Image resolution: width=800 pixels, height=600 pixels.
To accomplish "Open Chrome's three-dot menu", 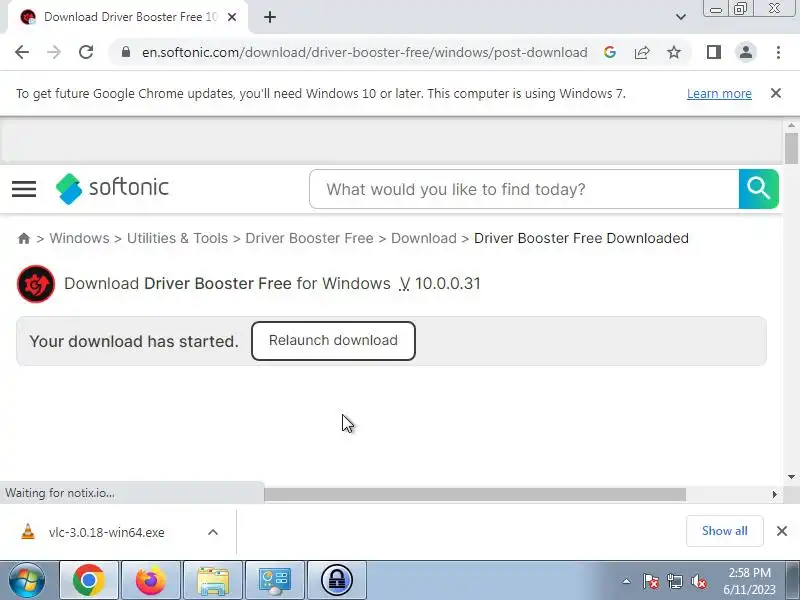I will [x=778, y=52].
